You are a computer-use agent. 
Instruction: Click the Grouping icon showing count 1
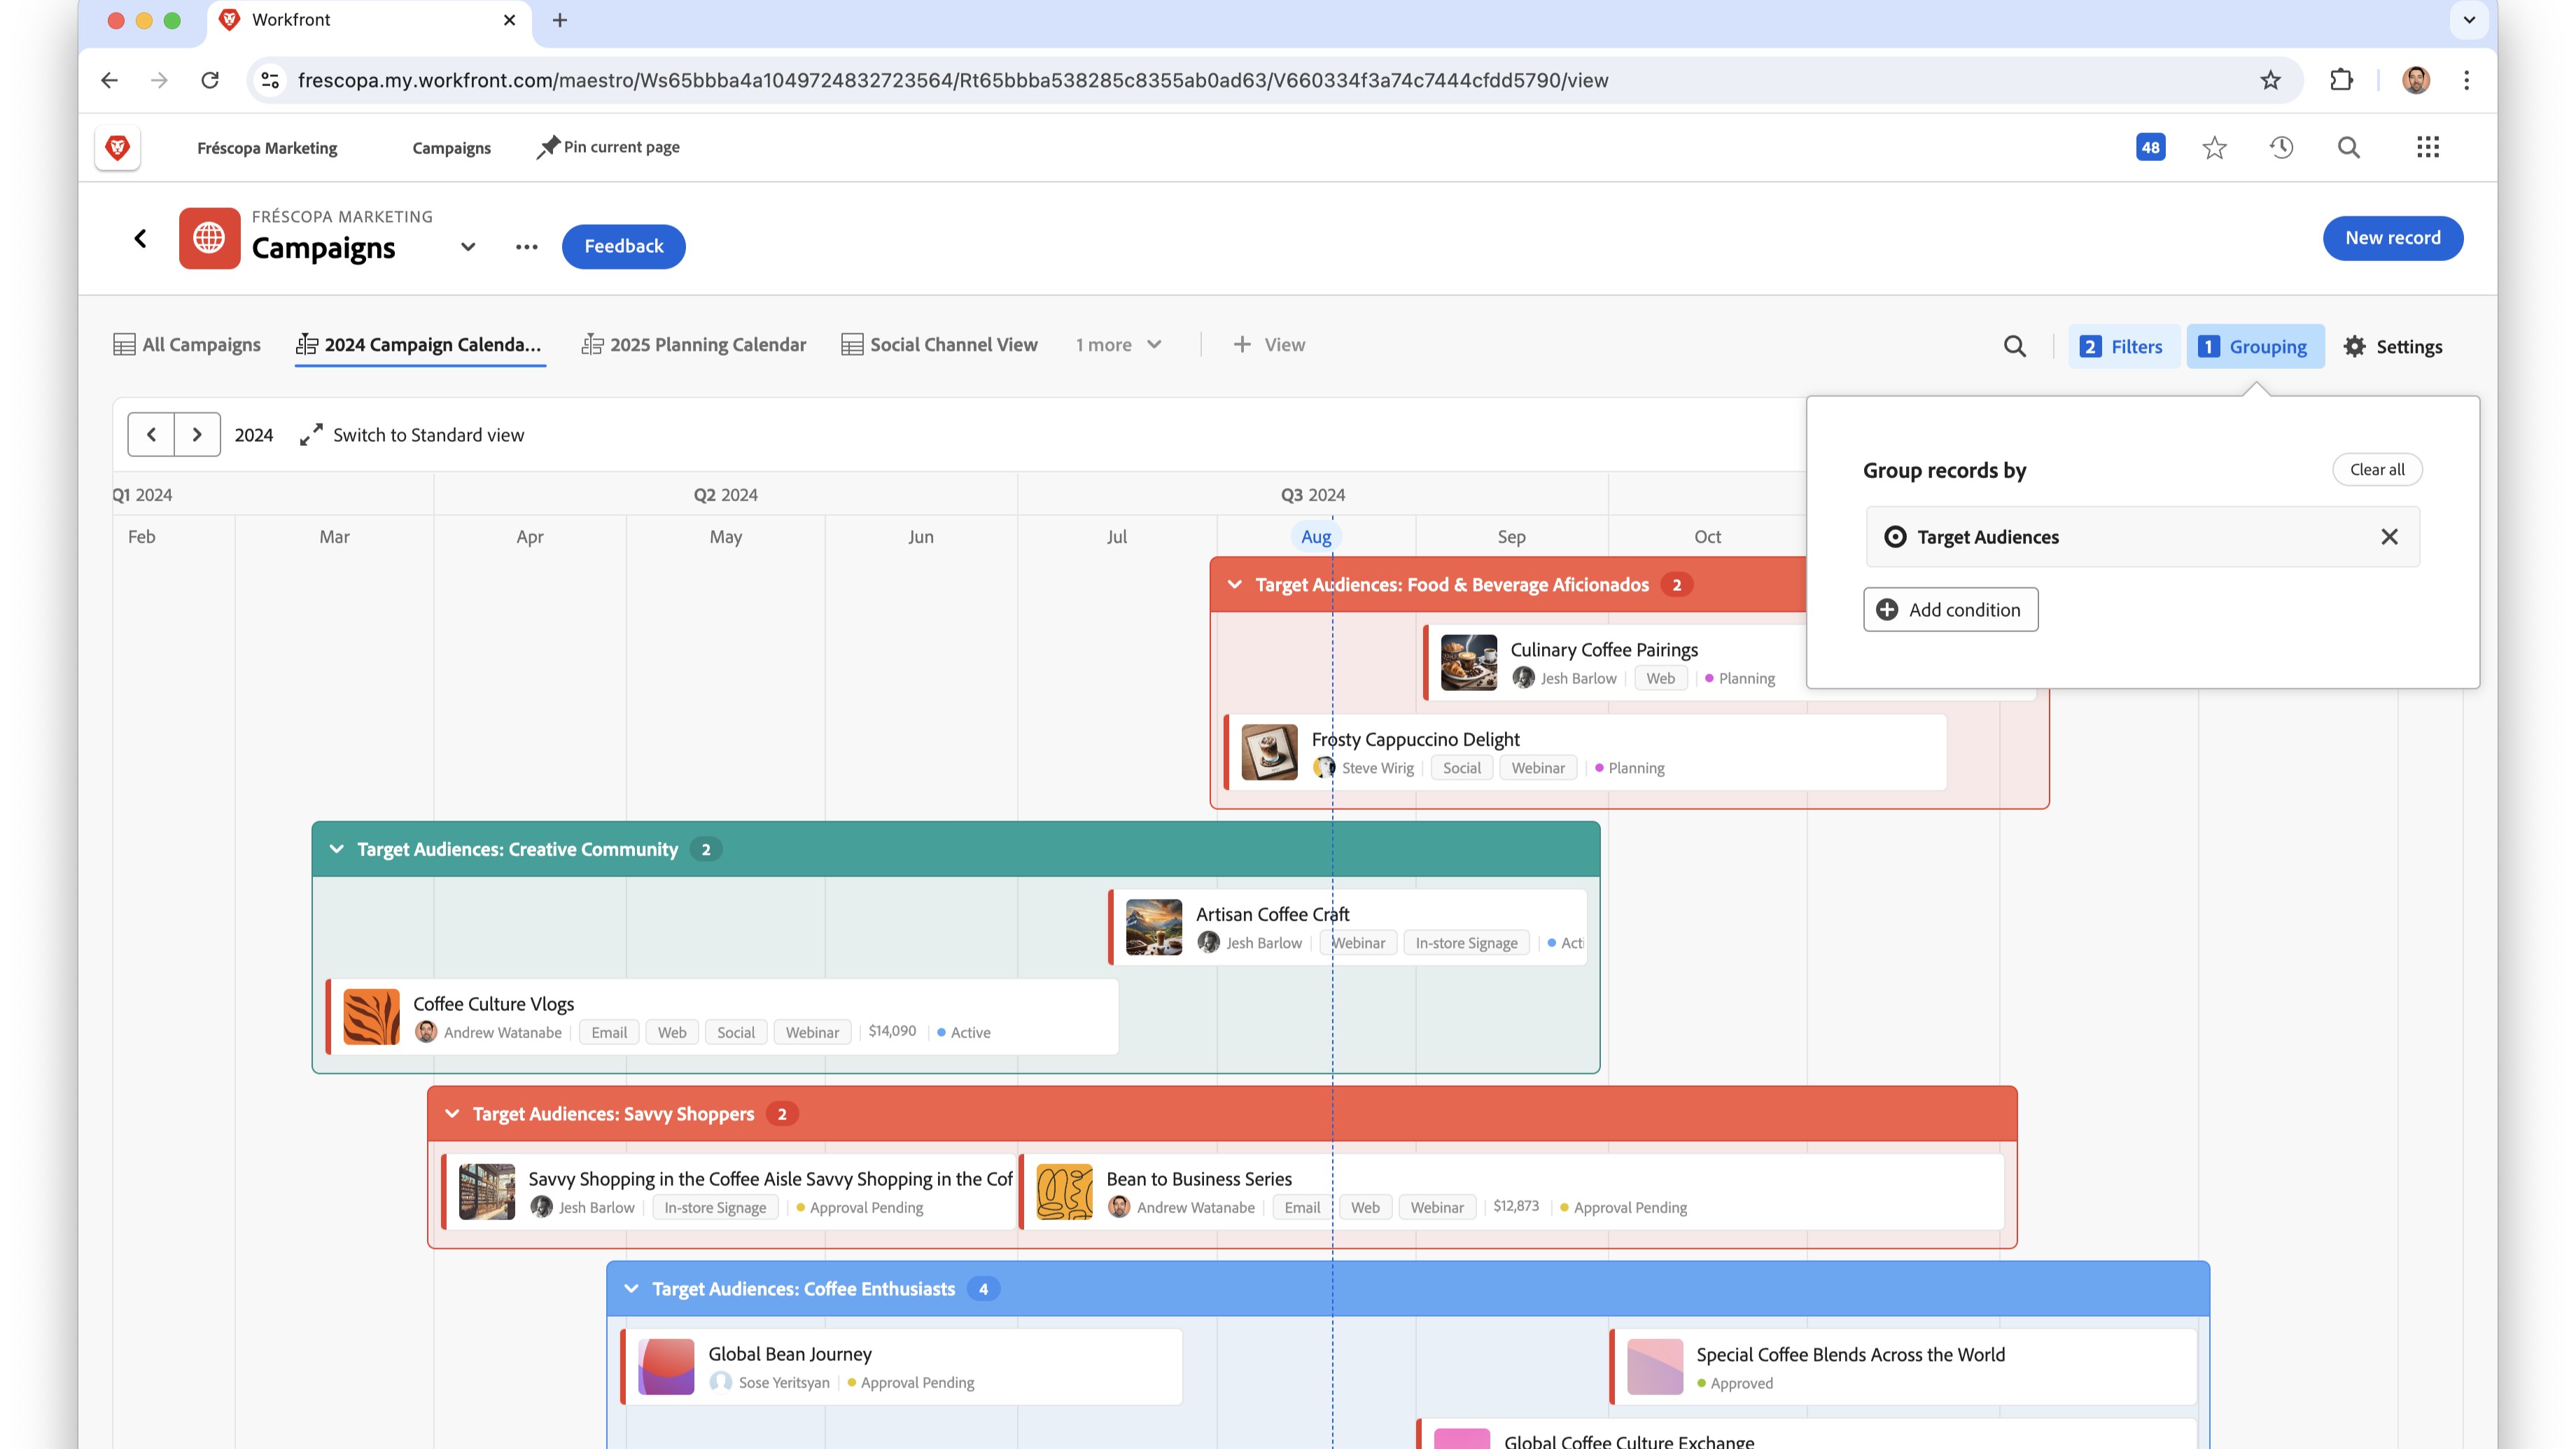coord(2256,345)
